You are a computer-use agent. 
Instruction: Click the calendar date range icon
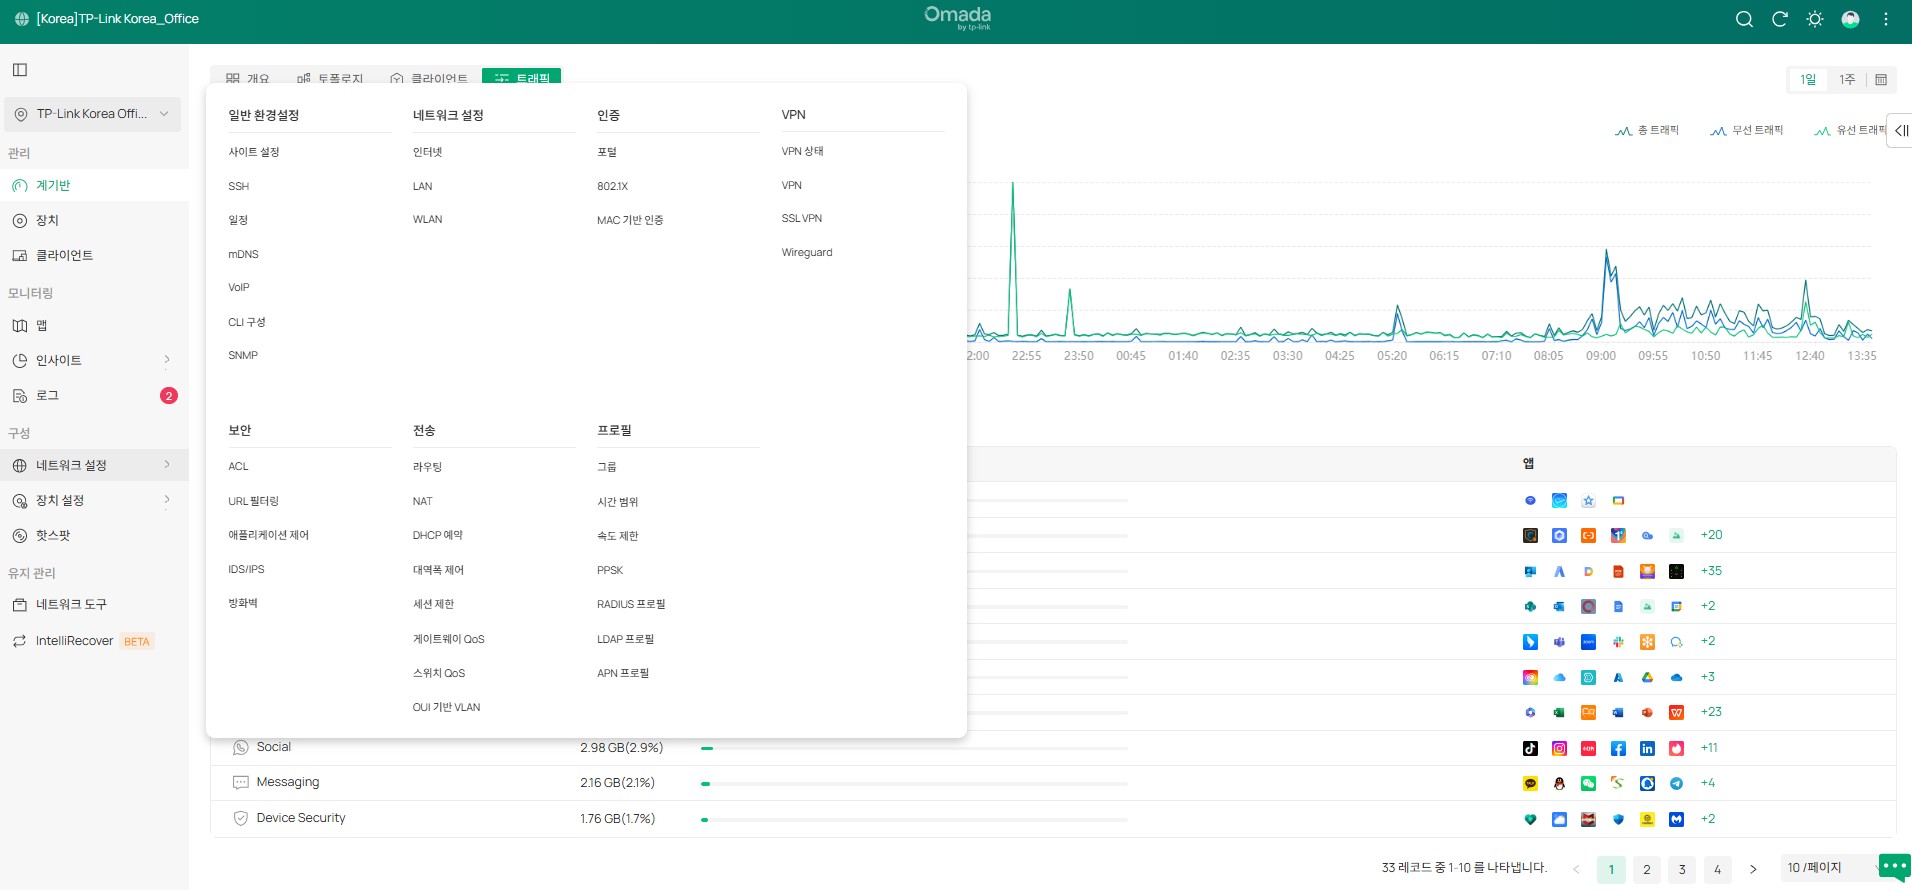pos(1881,80)
